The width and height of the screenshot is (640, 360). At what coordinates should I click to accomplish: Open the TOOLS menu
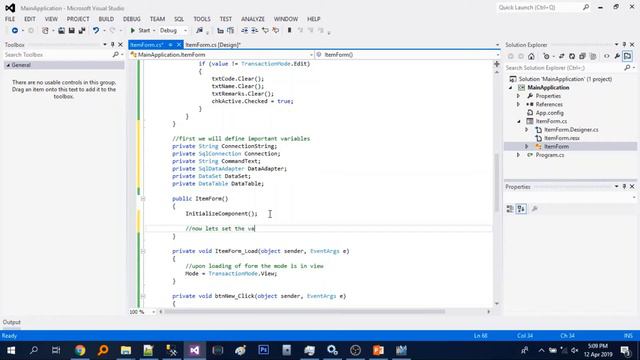tap(202, 19)
